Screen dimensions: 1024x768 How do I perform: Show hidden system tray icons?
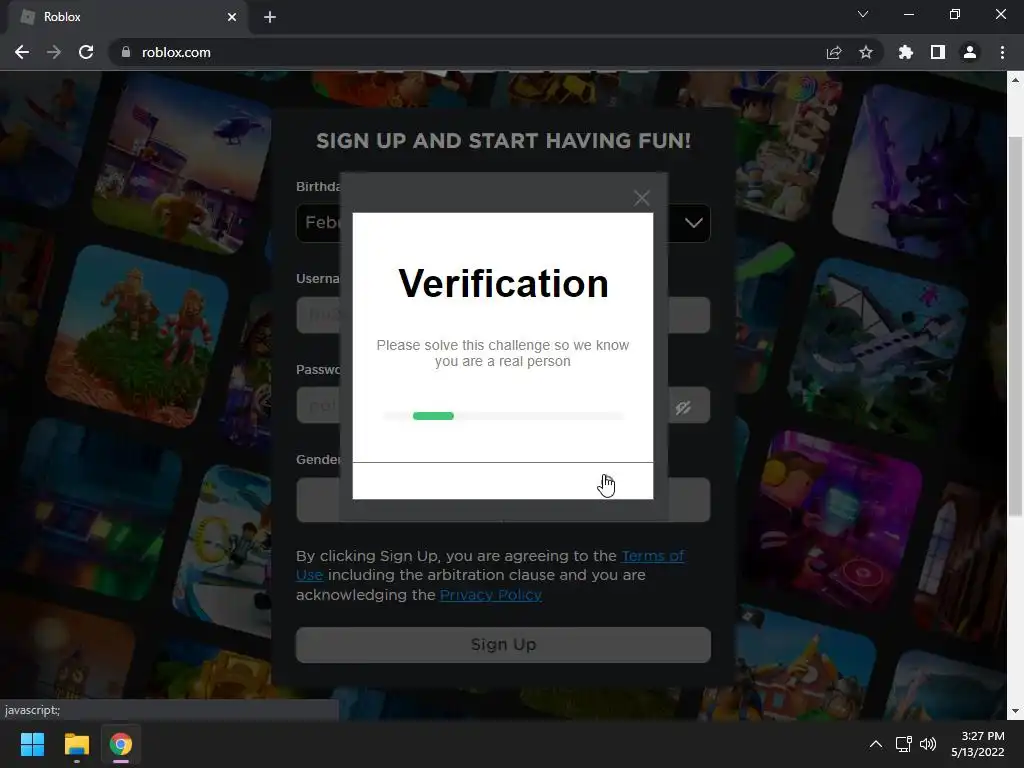[x=876, y=744]
